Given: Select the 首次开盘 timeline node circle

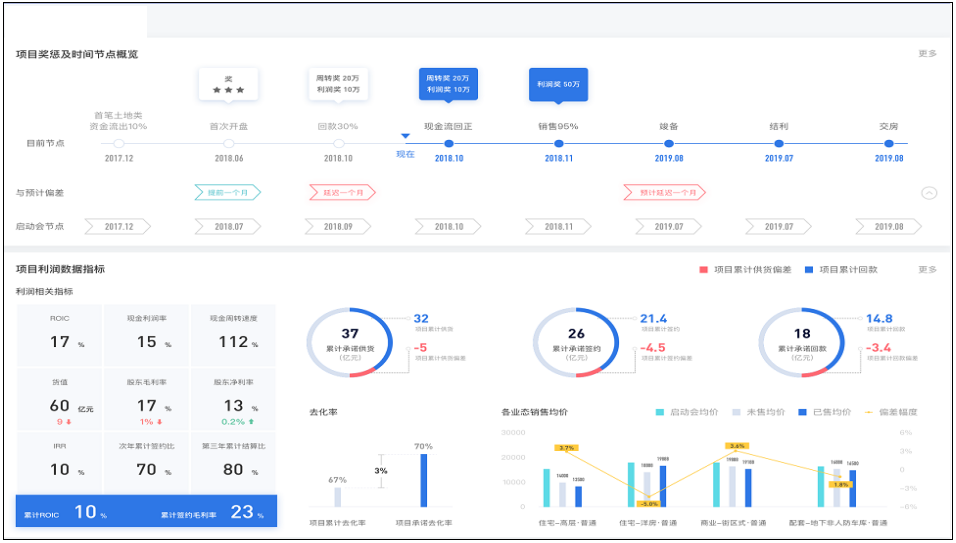Looking at the screenshot, I should (x=229, y=144).
